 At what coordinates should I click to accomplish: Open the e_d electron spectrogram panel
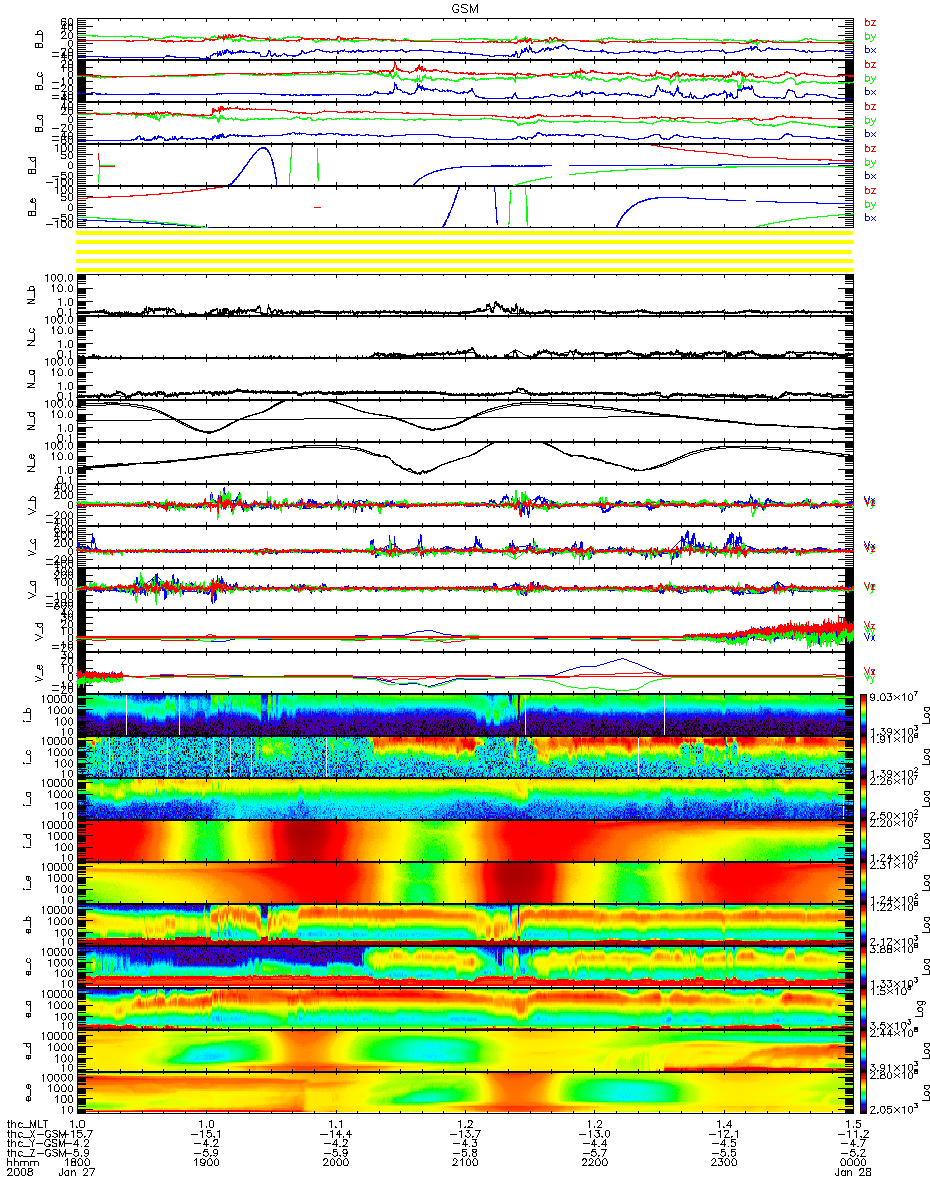point(465,1051)
